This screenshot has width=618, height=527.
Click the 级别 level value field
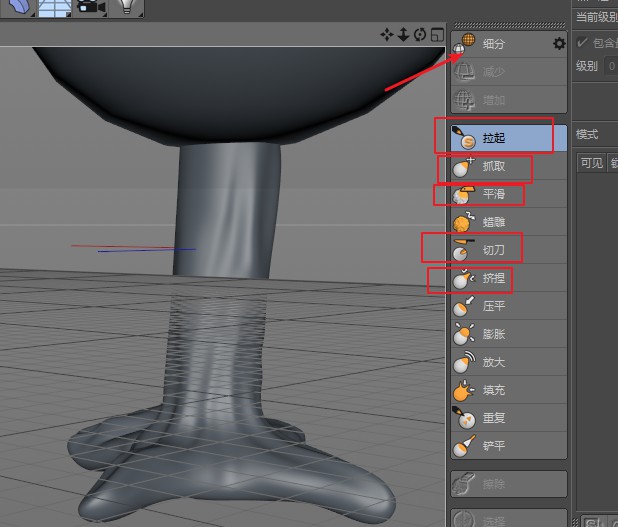point(611,66)
